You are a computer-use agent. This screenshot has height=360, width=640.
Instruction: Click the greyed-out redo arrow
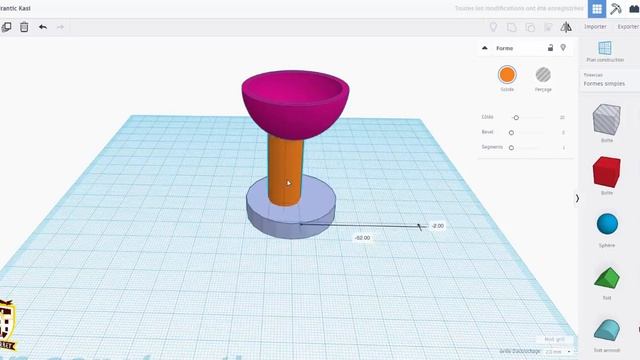coord(60,27)
